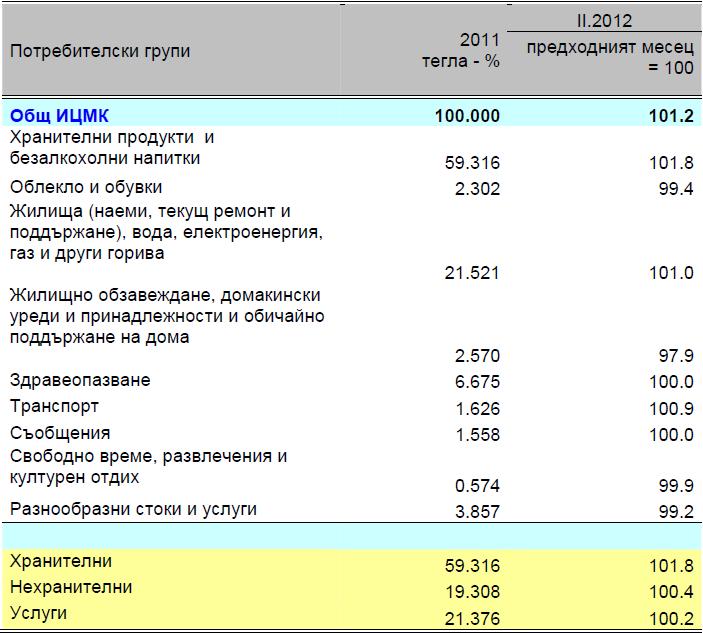Select the index value 97.9

click(676, 356)
